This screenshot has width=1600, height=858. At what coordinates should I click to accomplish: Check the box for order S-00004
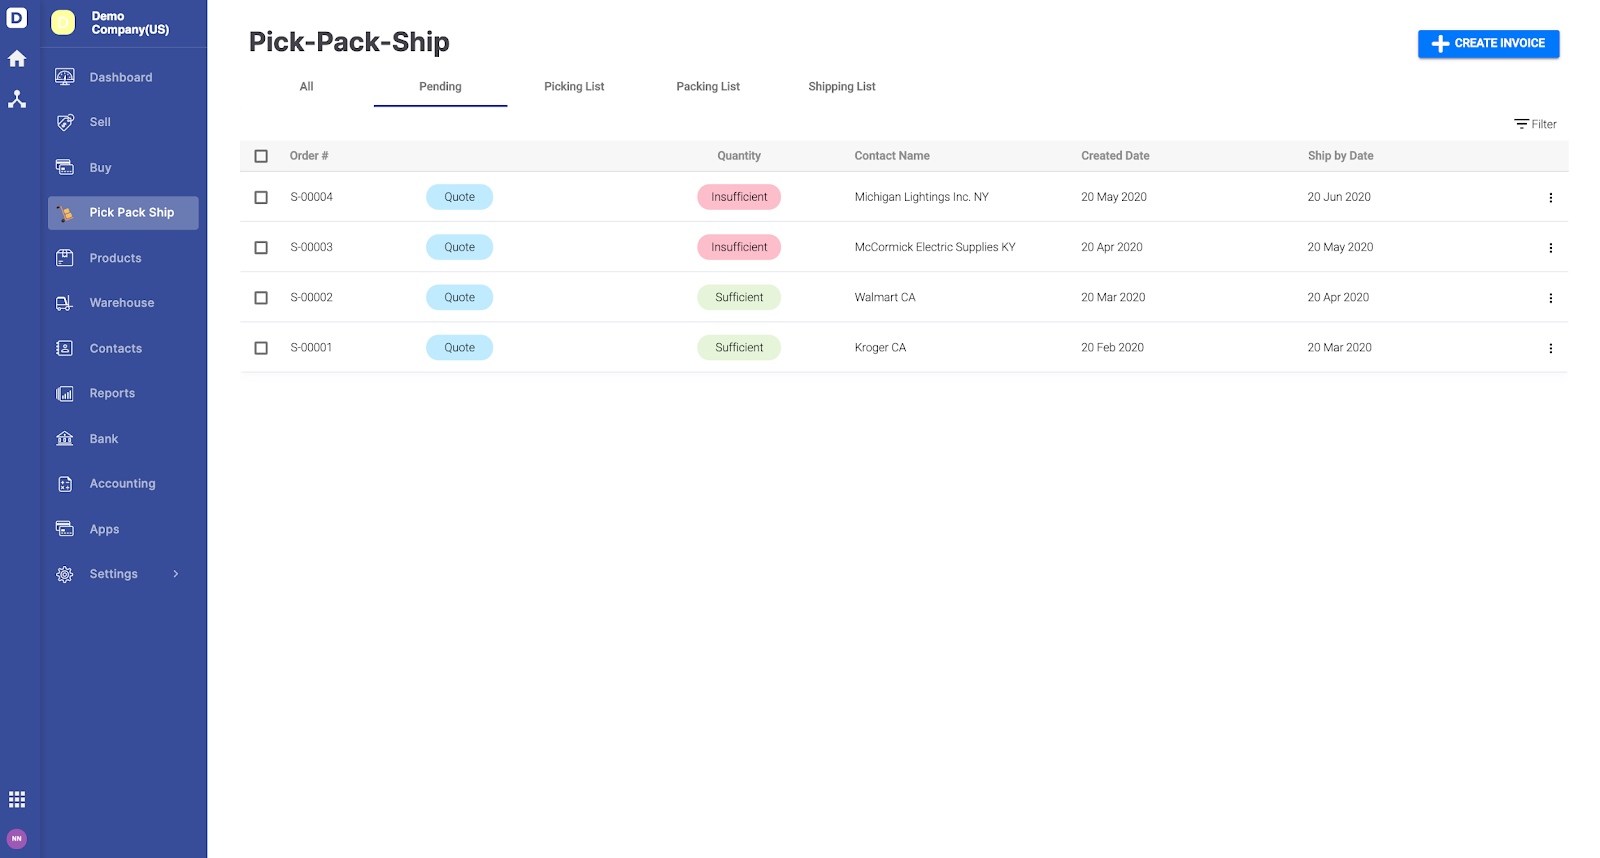click(x=261, y=197)
